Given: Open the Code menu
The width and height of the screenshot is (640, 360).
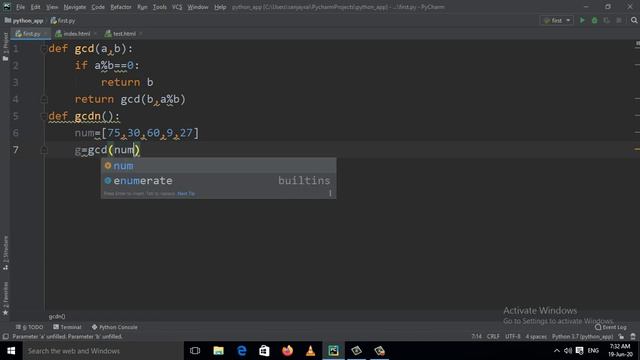Looking at the screenshot, I should click(x=98, y=7).
